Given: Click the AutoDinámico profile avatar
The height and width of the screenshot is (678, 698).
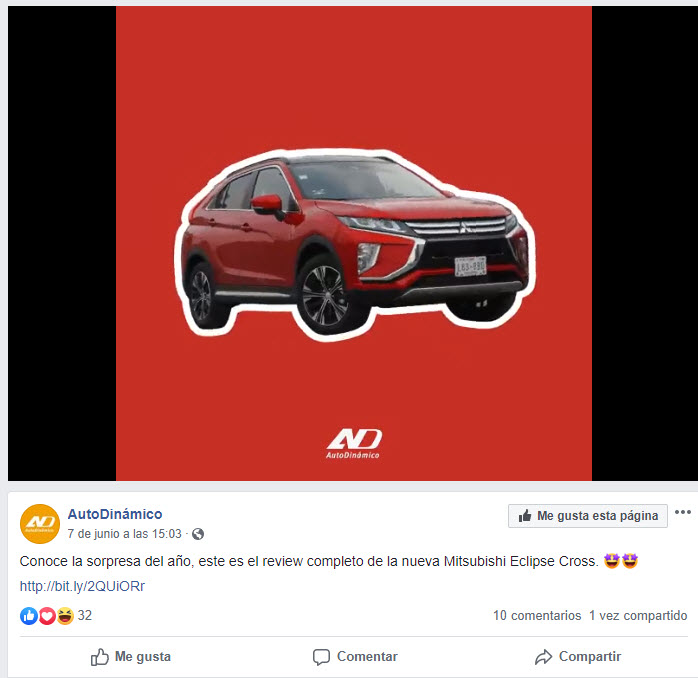Looking at the screenshot, I should click(40, 524).
